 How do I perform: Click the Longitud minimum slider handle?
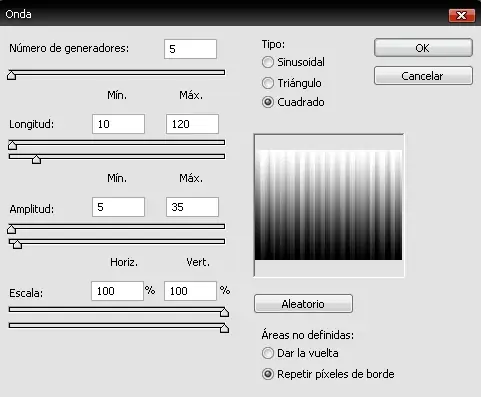[13, 145]
